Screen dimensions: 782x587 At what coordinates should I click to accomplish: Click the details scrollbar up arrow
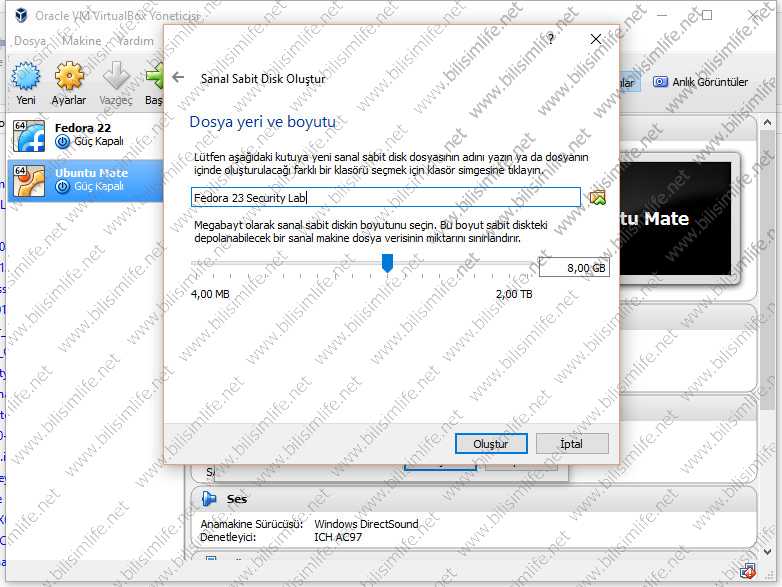[767, 123]
